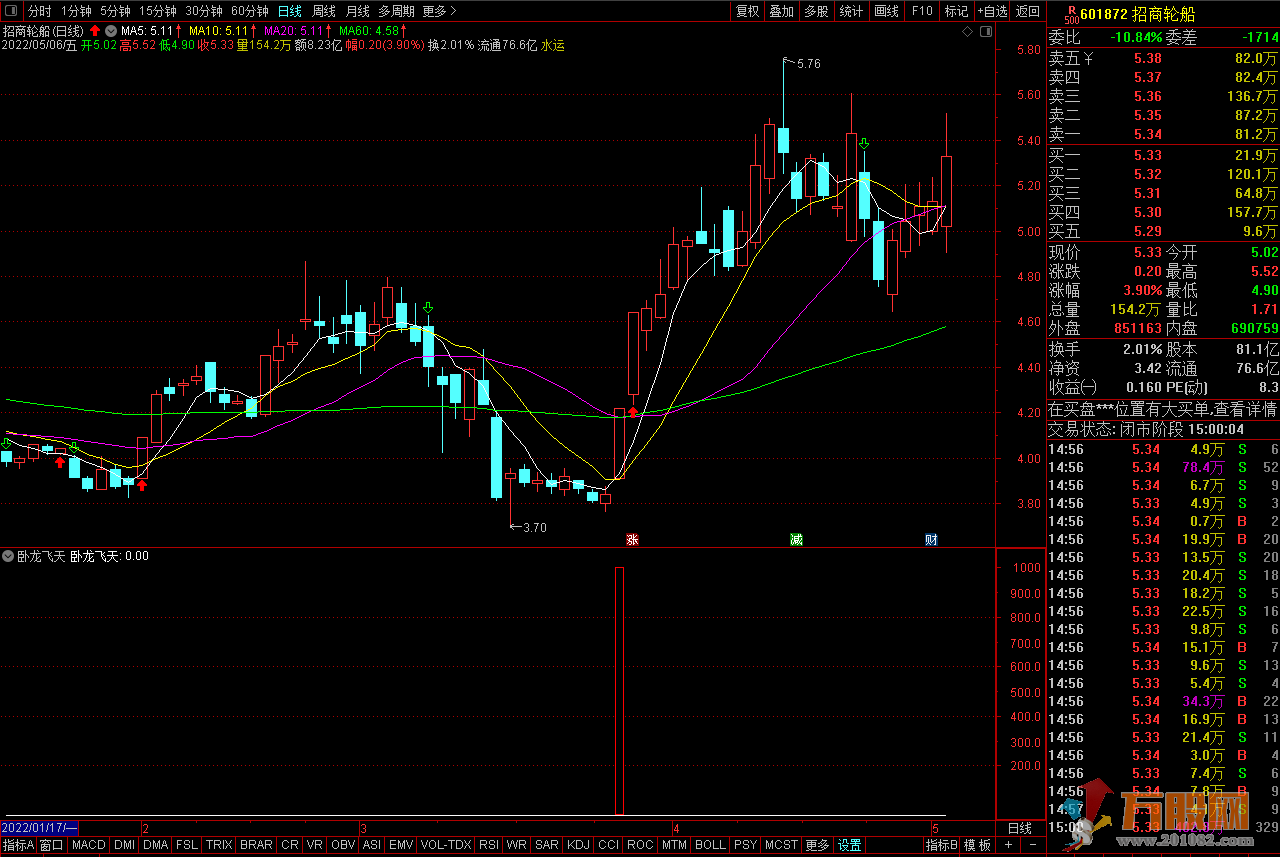Open the 复权 adjustment options

pos(747,11)
